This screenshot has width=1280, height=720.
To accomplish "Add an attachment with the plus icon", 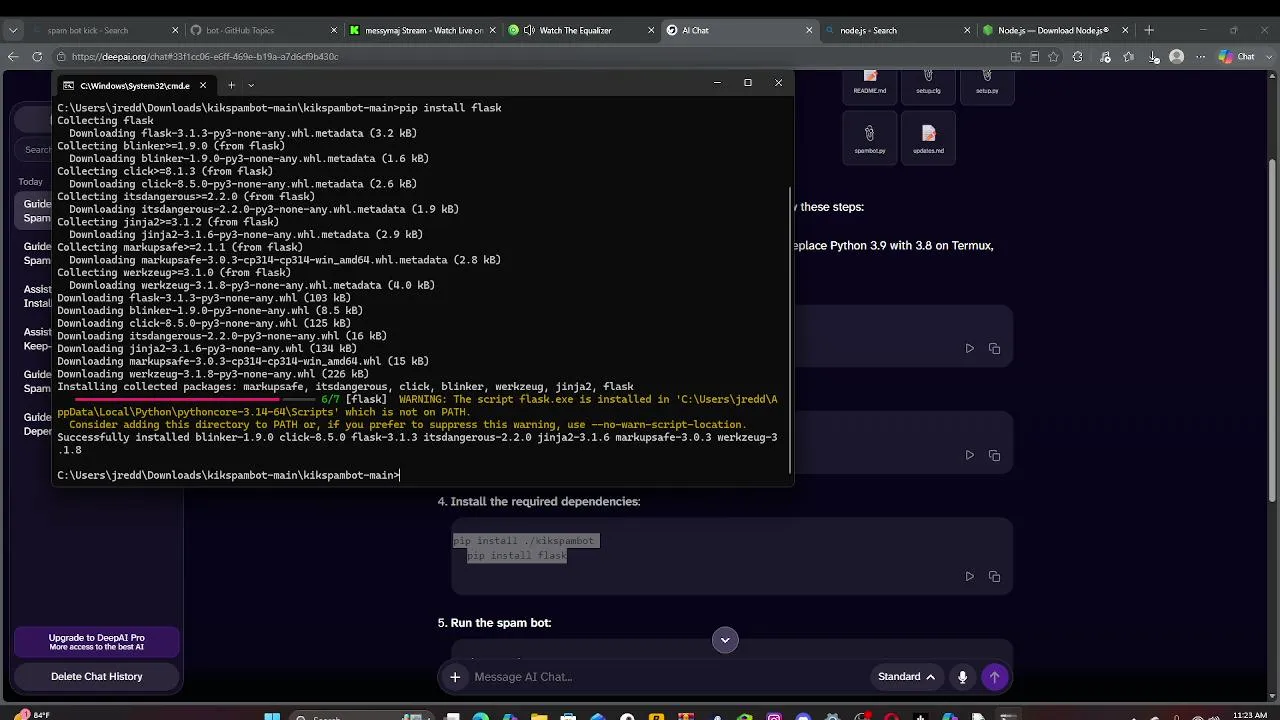I will (455, 677).
